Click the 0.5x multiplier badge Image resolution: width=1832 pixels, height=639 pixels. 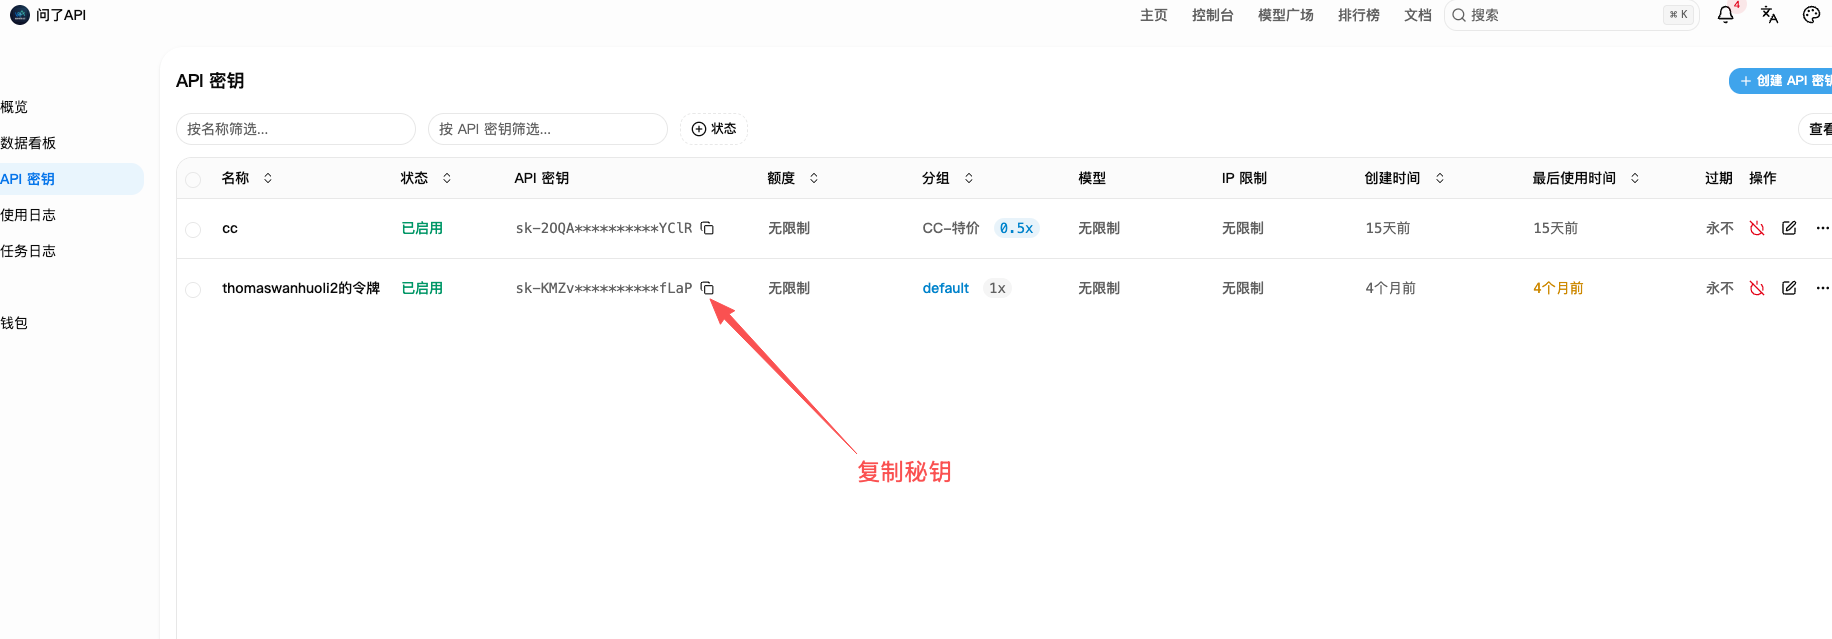1016,228
